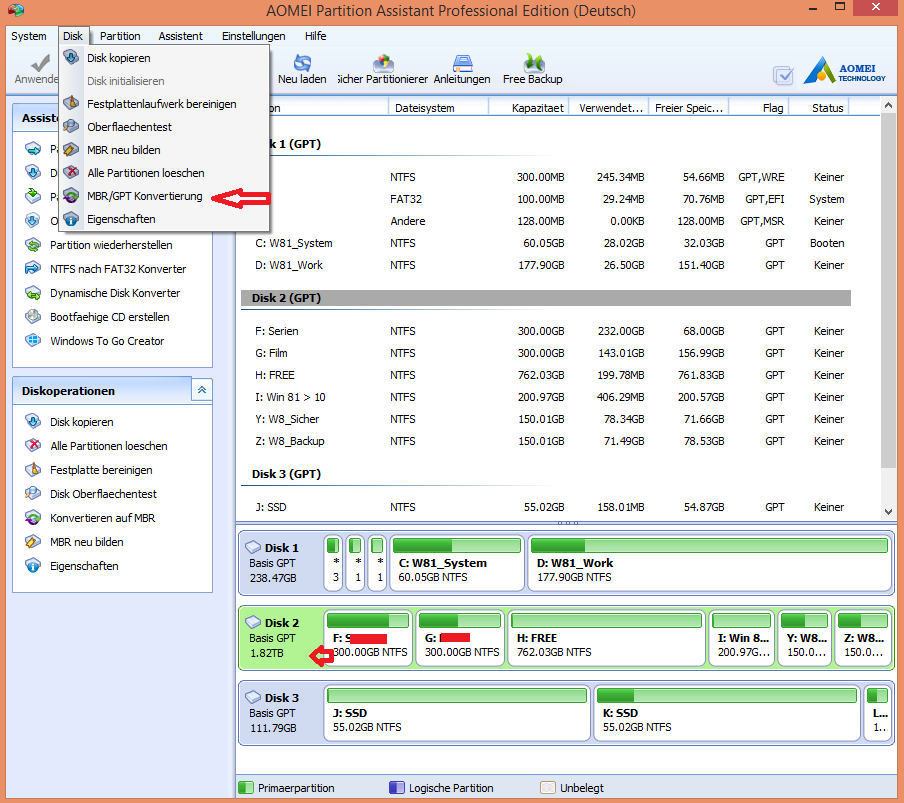
Task: Click MBR/GPT Konvertierung icon in menu
Action: tap(71, 195)
